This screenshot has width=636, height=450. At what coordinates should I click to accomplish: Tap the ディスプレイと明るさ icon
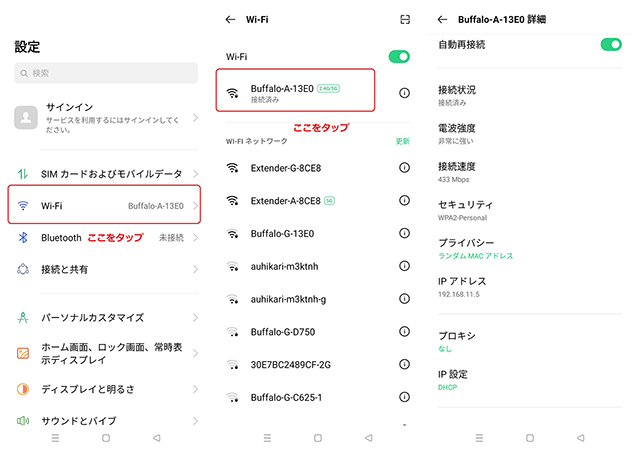[x=23, y=389]
